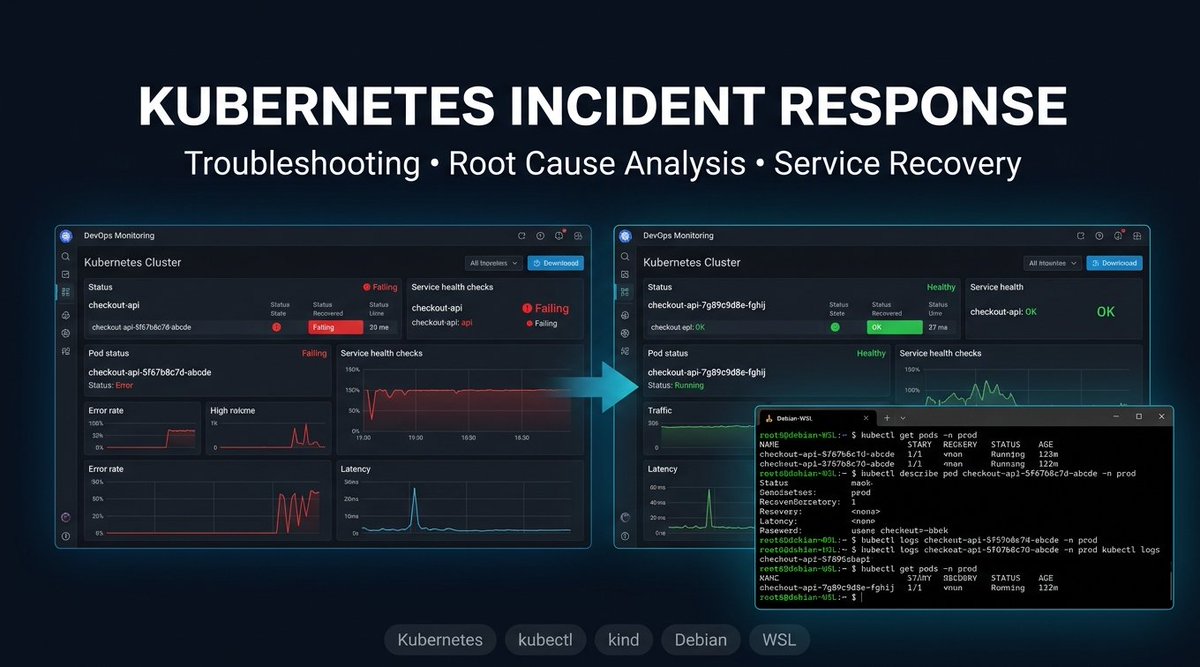Viewport: 1200px width, 667px height.
Task: Open the filter dropdown in left dashboard
Action: [x=494, y=263]
